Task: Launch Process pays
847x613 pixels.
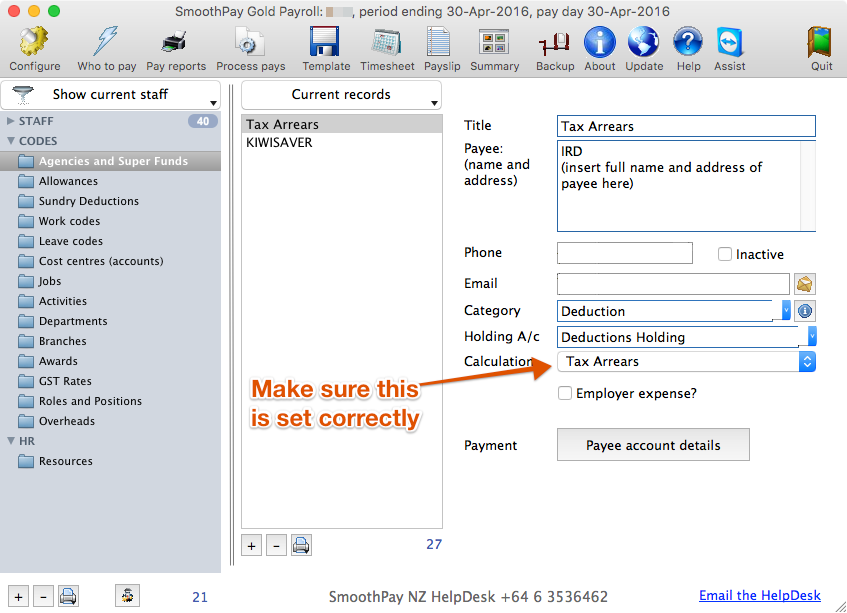Action: [251, 49]
